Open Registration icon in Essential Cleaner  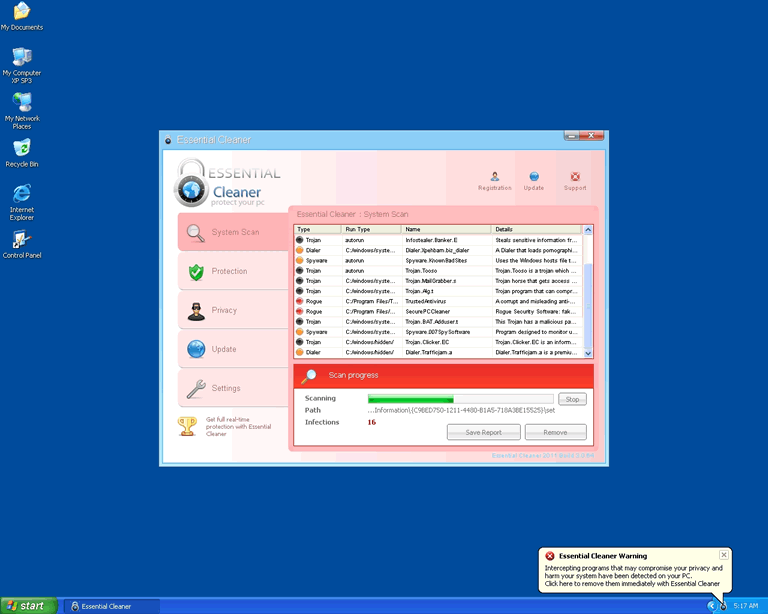tap(494, 178)
